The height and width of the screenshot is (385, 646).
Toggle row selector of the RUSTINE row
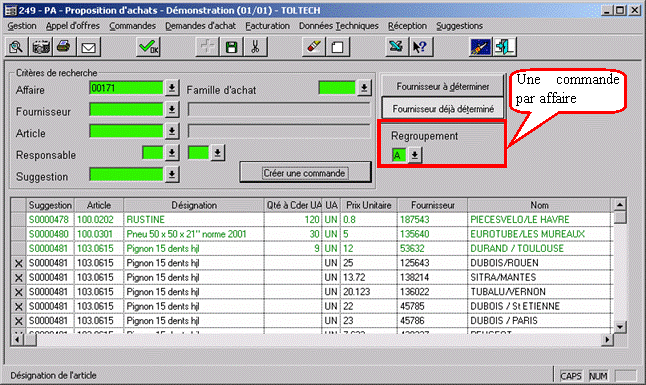tap(19, 220)
